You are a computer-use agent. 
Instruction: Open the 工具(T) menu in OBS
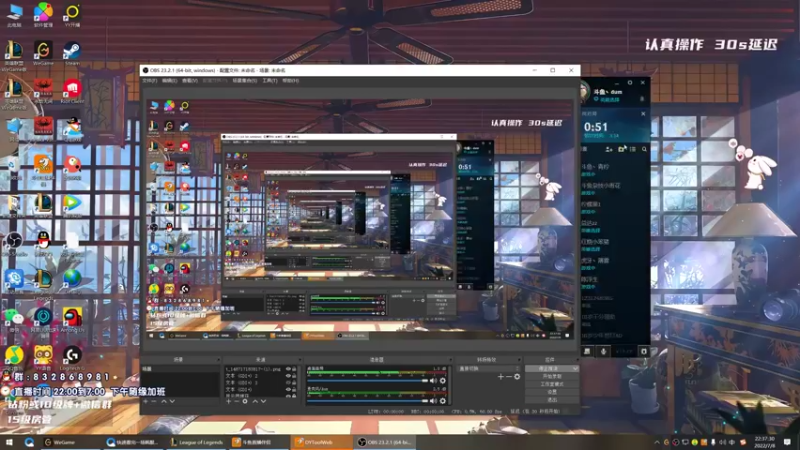click(270, 81)
